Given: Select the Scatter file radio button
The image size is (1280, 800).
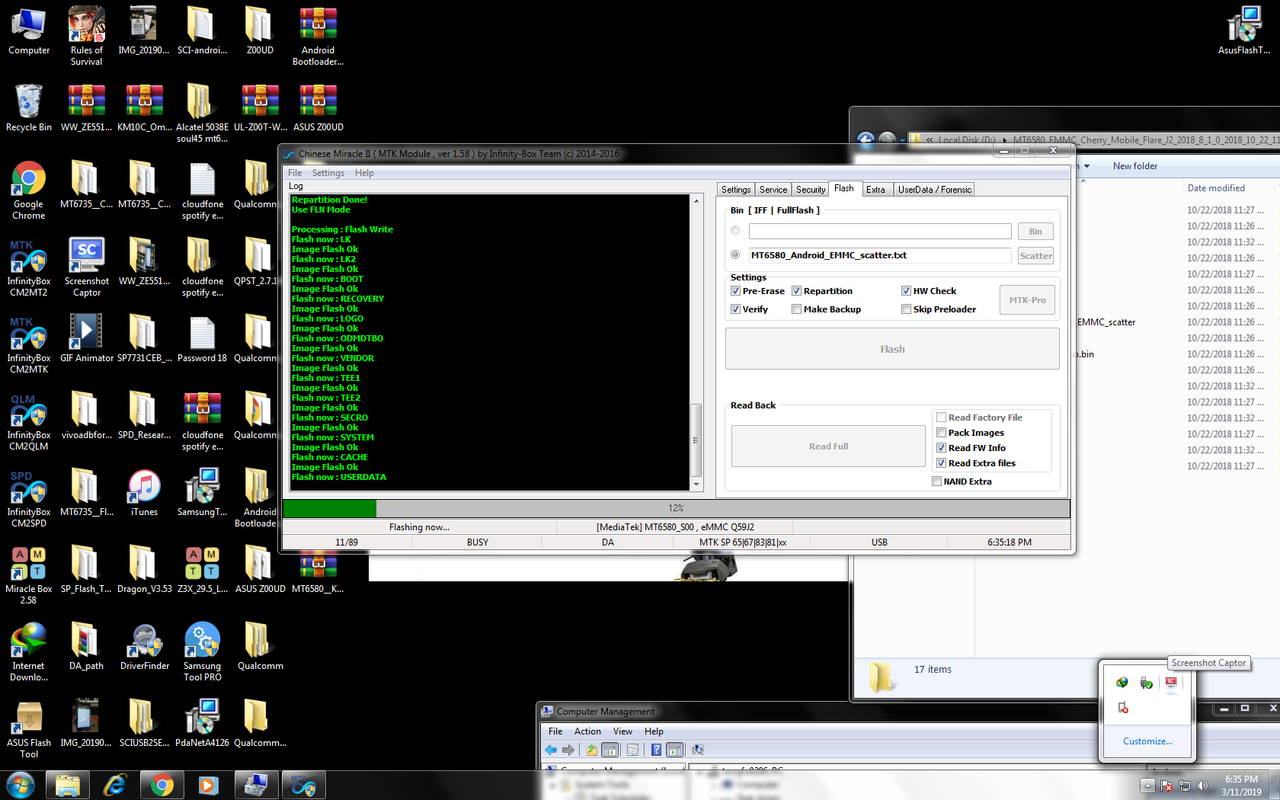Looking at the screenshot, I should (x=737, y=255).
